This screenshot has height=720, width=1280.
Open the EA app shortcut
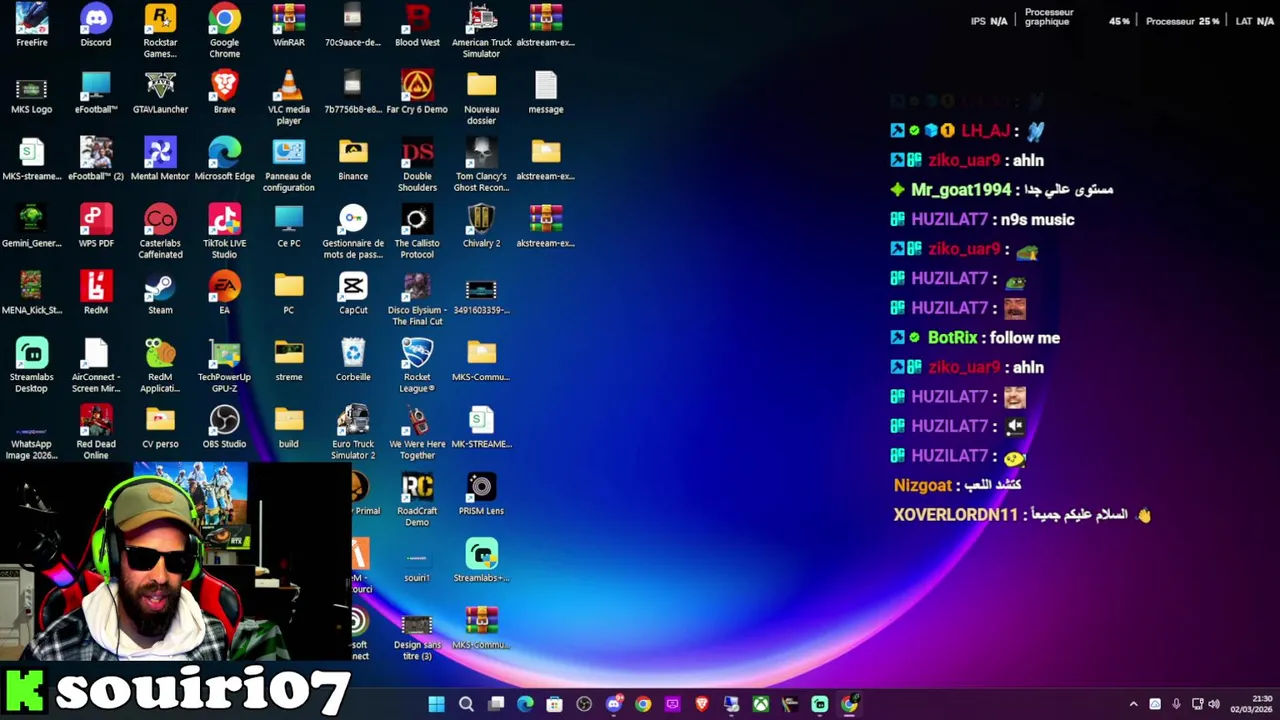(x=224, y=294)
